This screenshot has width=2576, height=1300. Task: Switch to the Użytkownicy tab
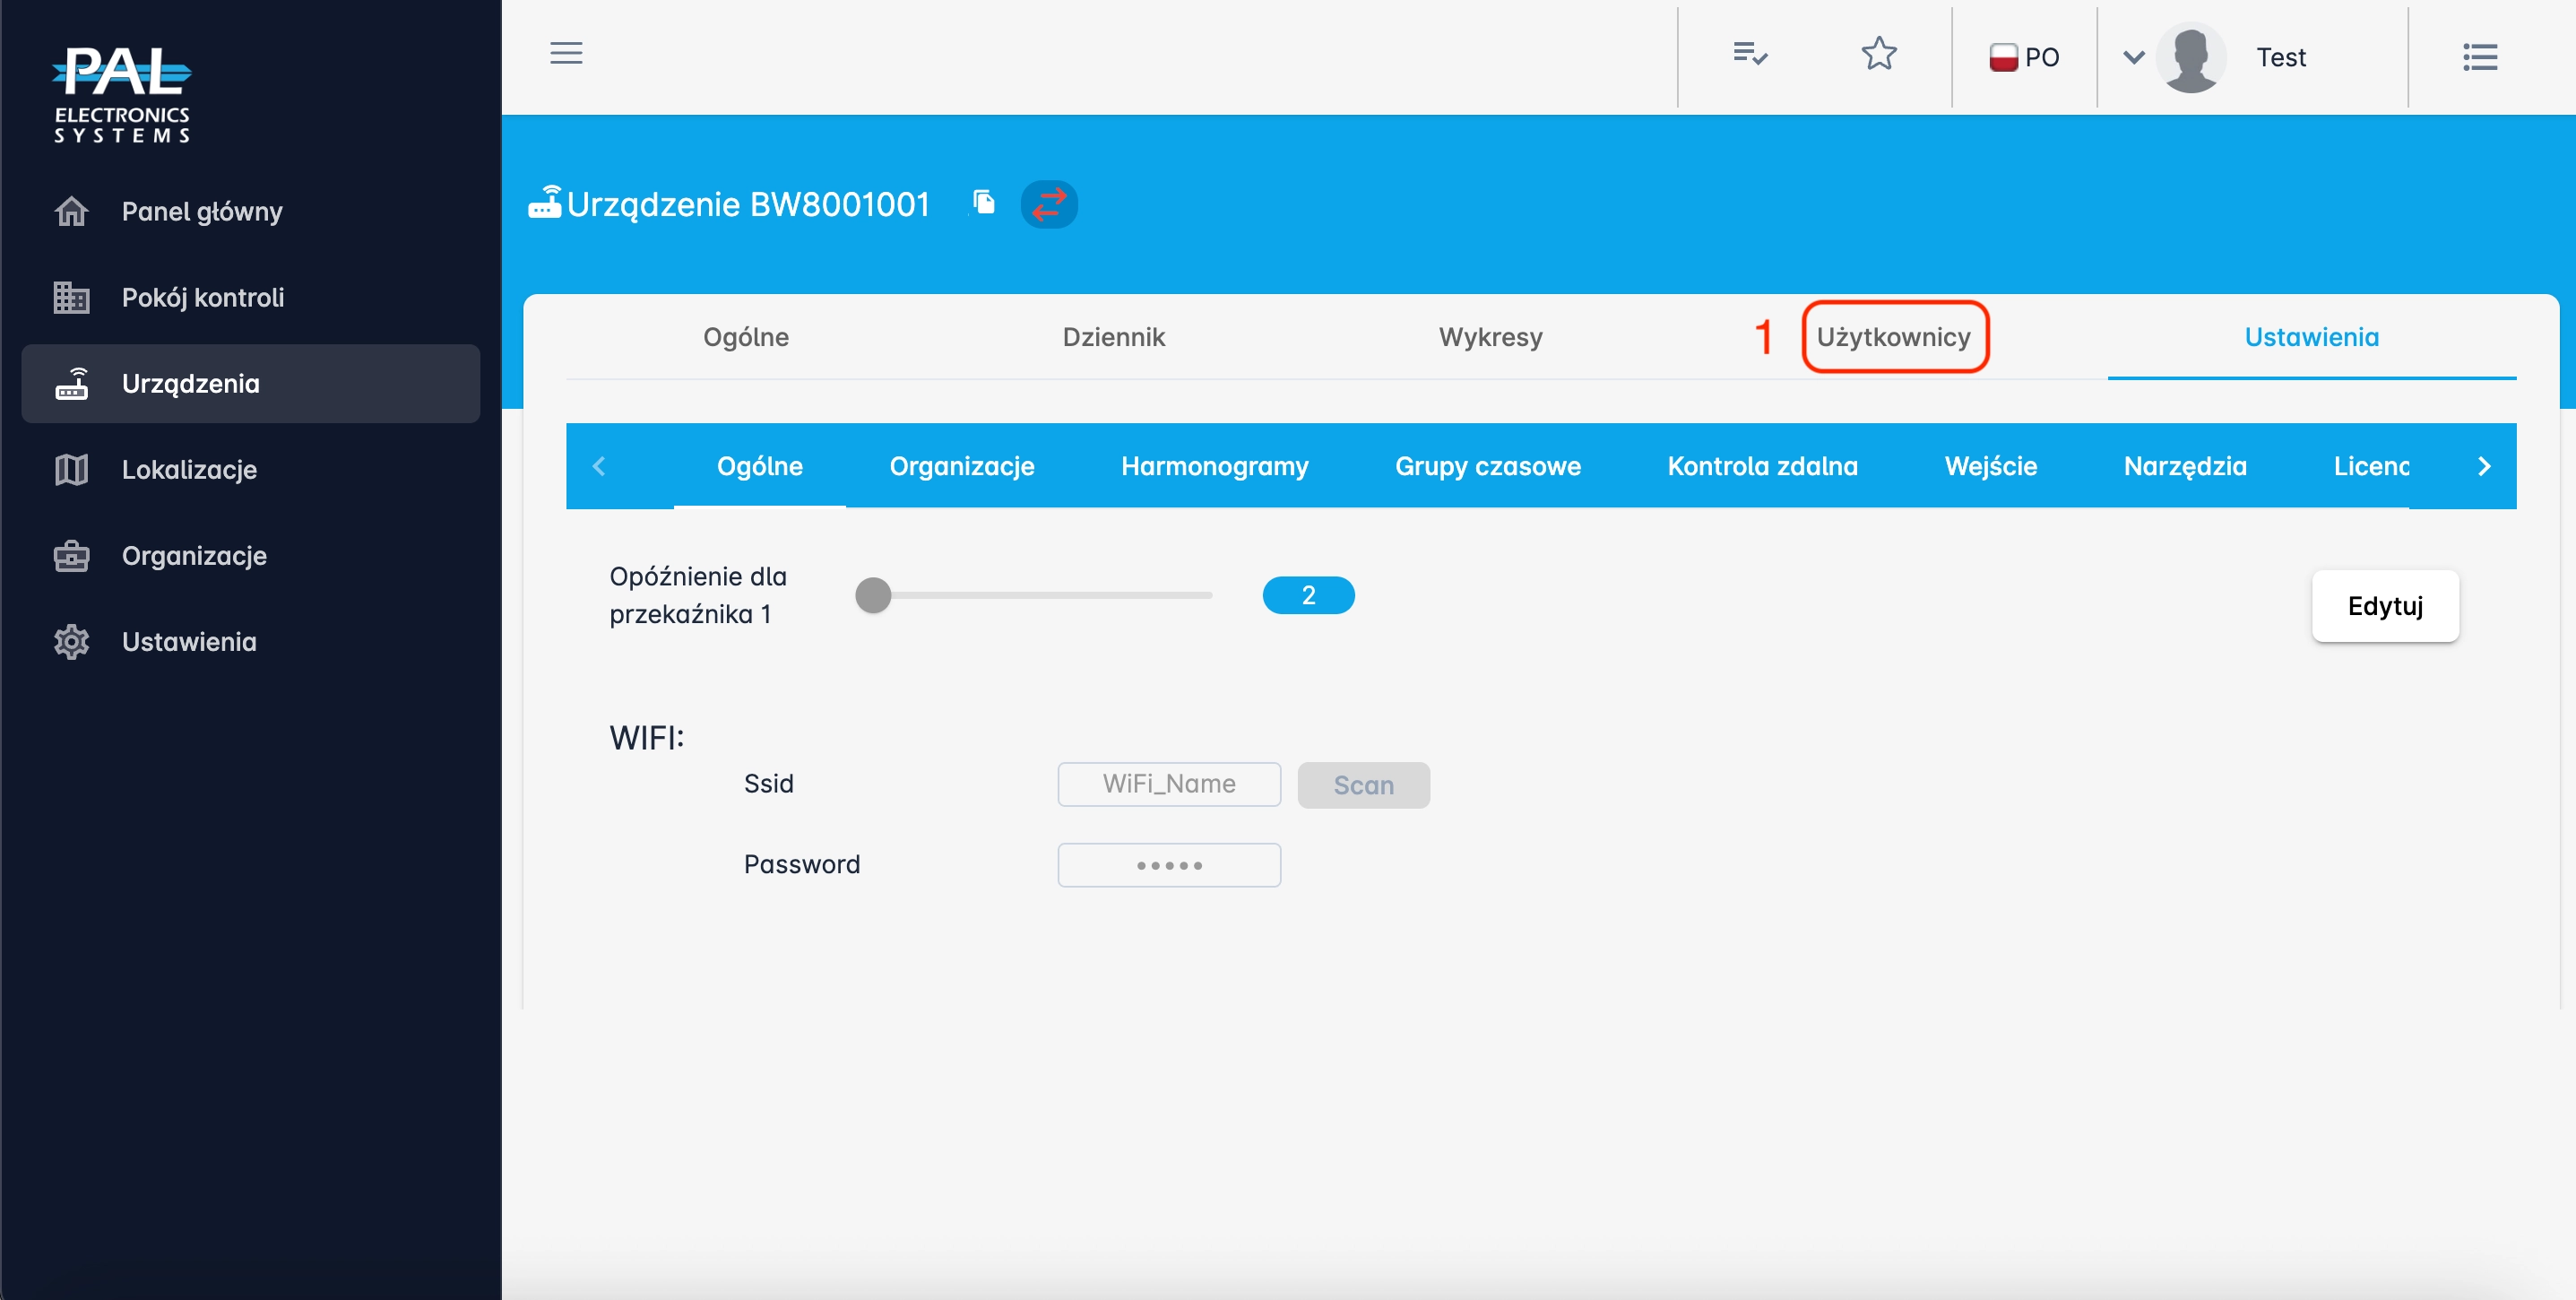1893,337
